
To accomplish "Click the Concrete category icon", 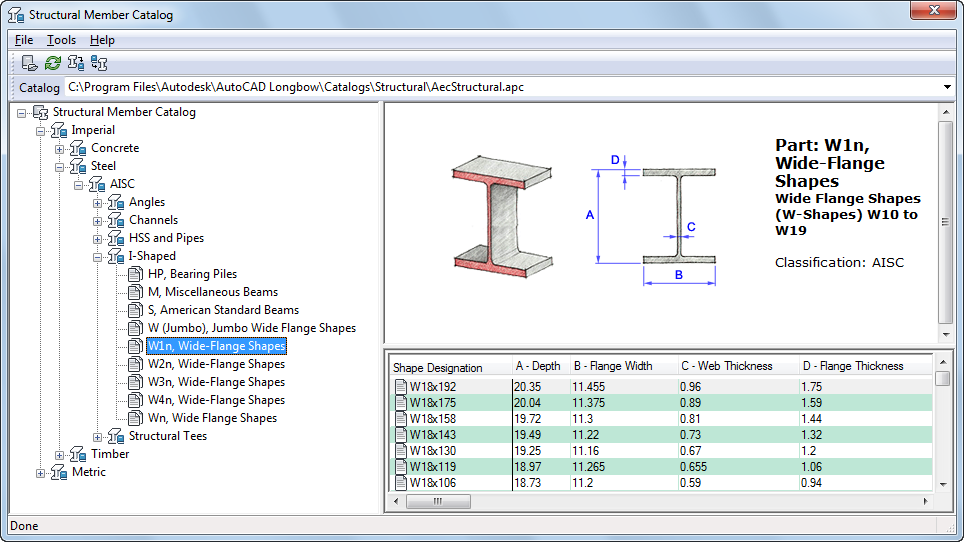I will [x=77, y=148].
